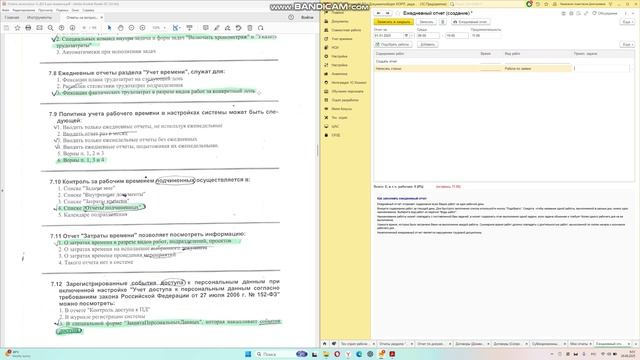Click the page number field in Acrobat

pyautogui.click(x=84, y=28)
